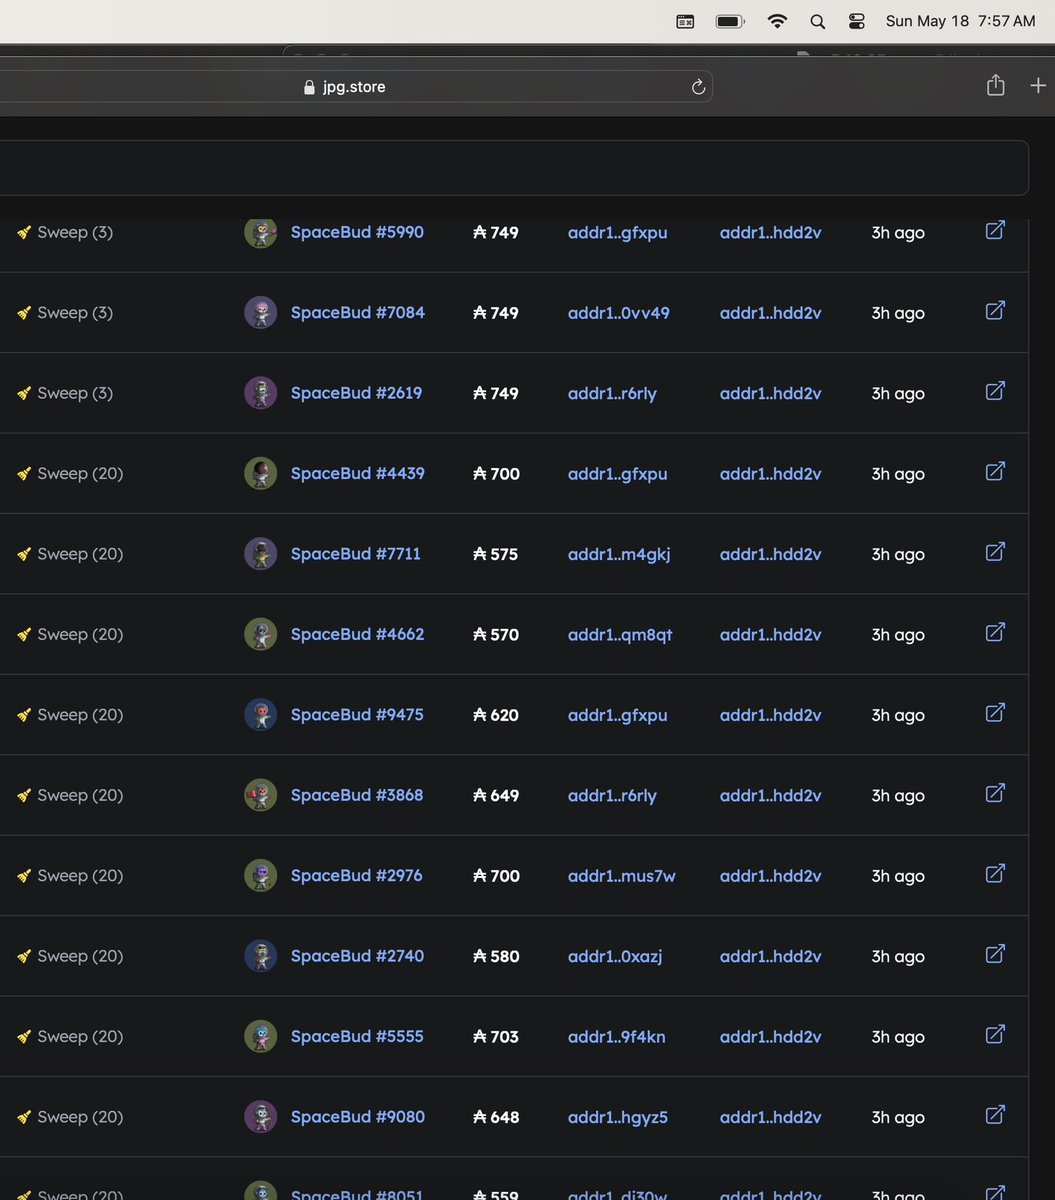Open the SpaceBud #2740 link
The width and height of the screenshot is (1055, 1200).
point(357,956)
